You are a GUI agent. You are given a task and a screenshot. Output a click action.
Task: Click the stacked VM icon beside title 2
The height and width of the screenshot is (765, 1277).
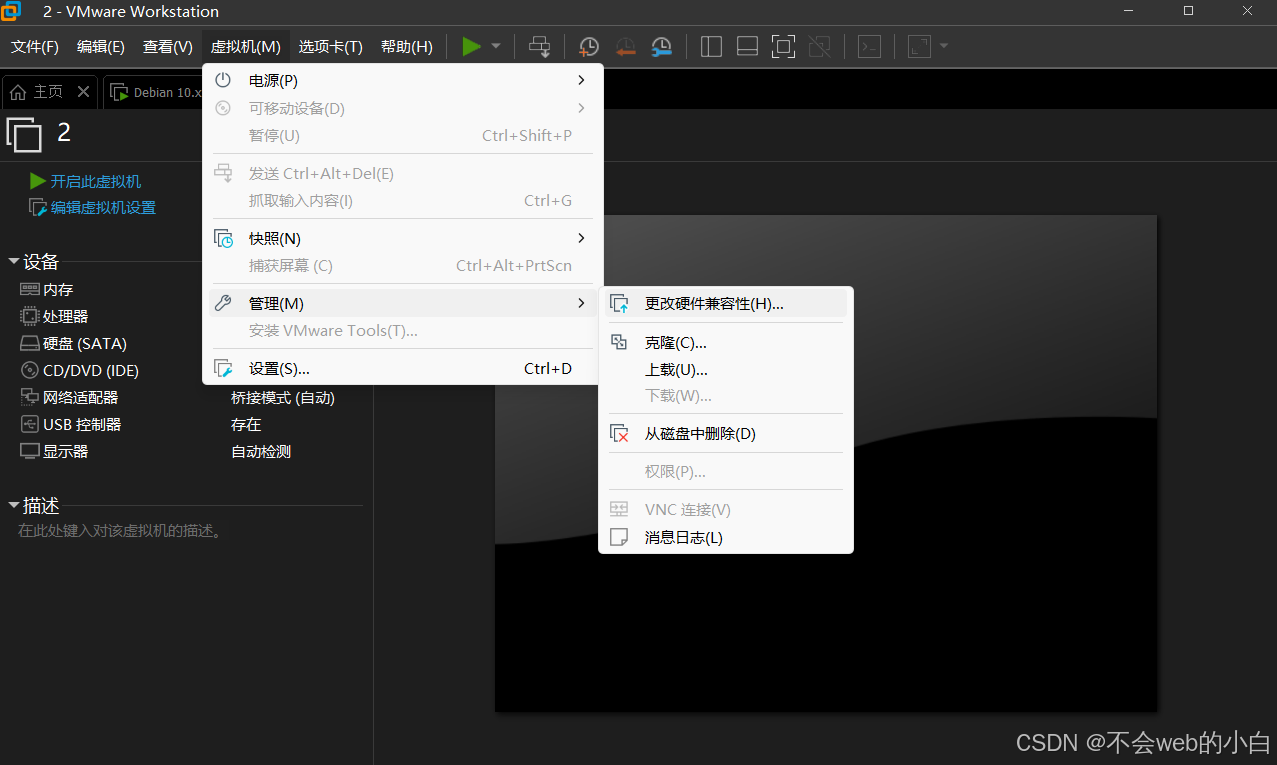click(25, 134)
